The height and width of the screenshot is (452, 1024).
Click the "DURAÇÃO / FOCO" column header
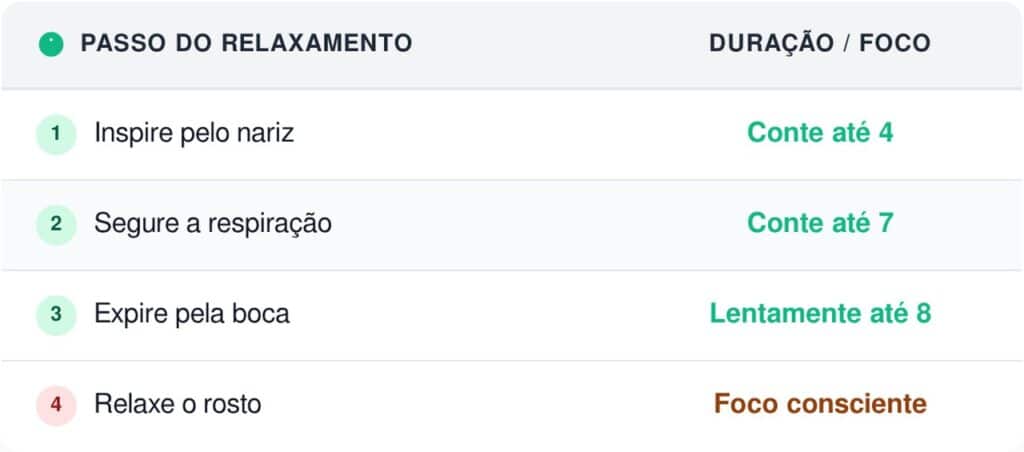pyautogui.click(x=820, y=44)
